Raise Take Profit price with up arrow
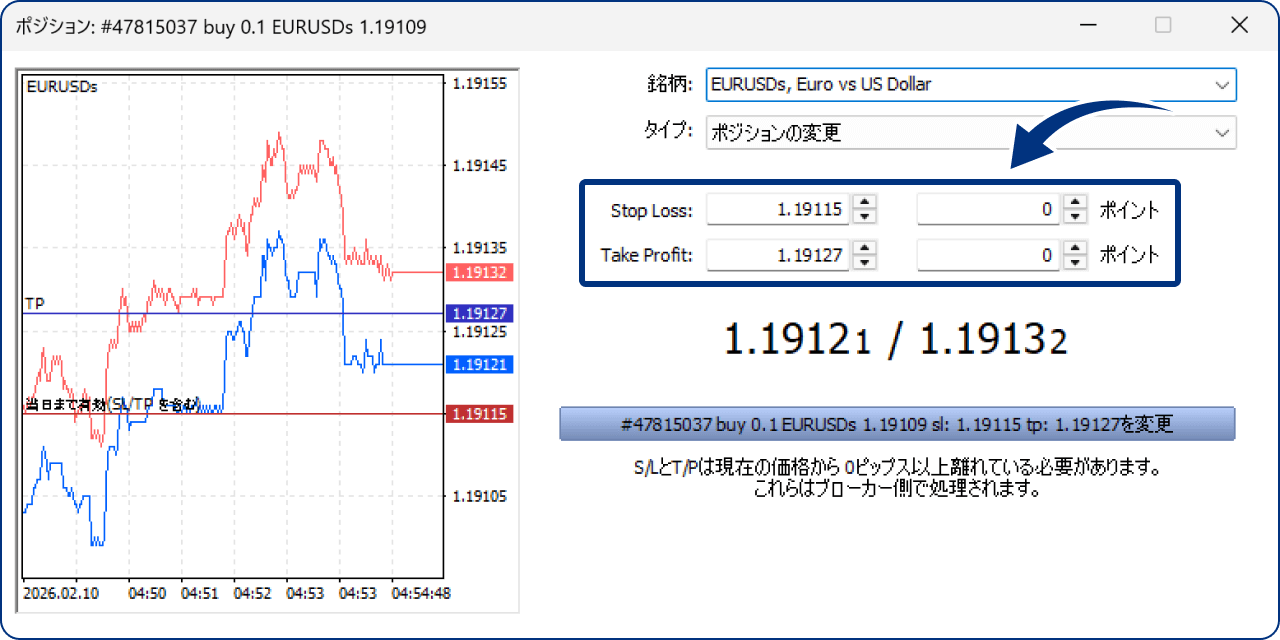 pos(865,249)
